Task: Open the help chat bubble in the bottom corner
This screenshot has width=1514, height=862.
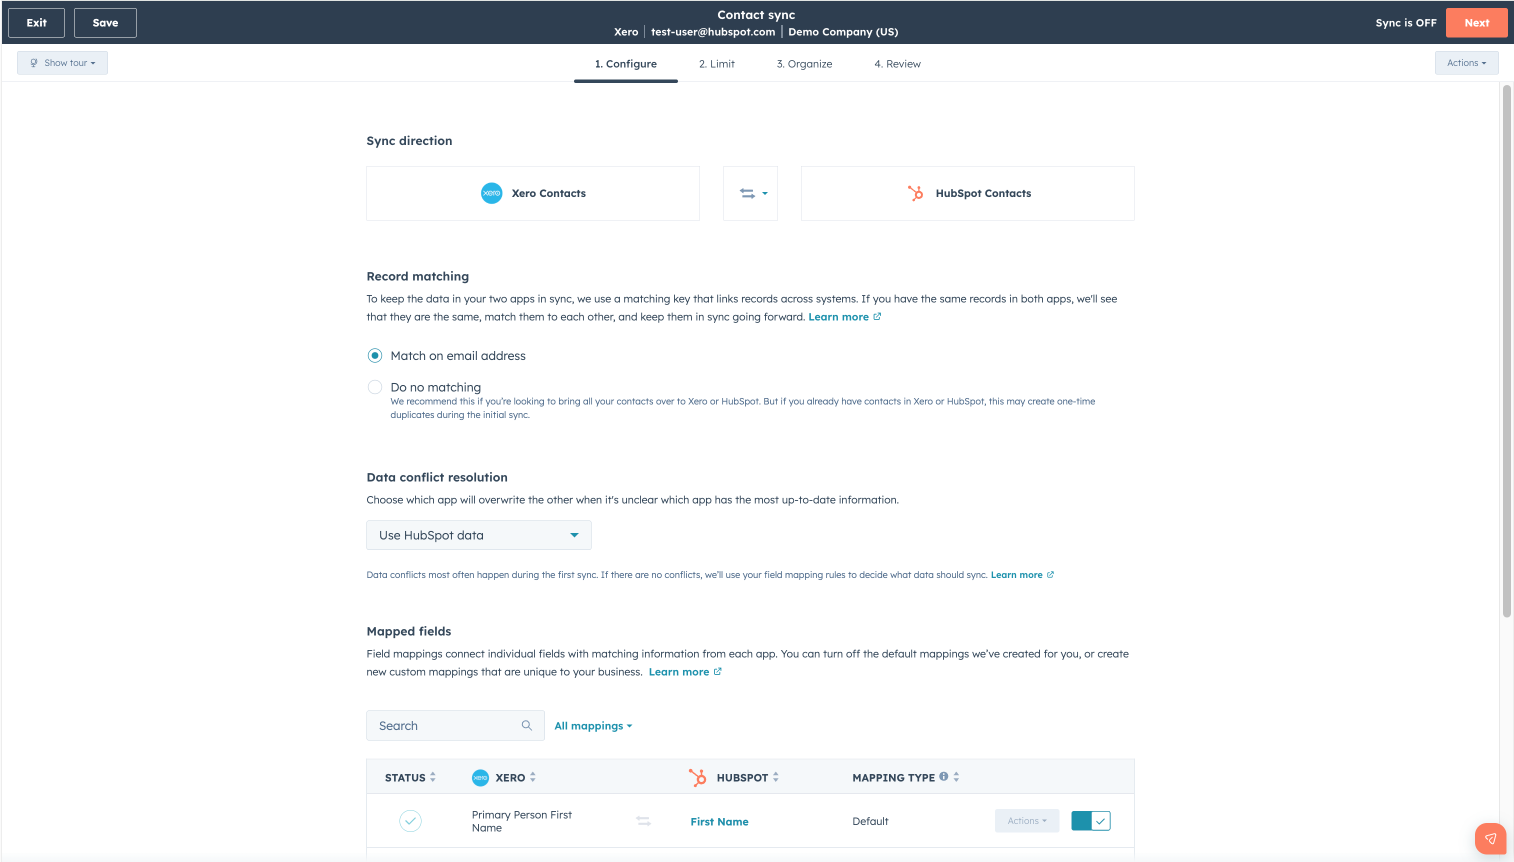Action: tap(1489, 839)
